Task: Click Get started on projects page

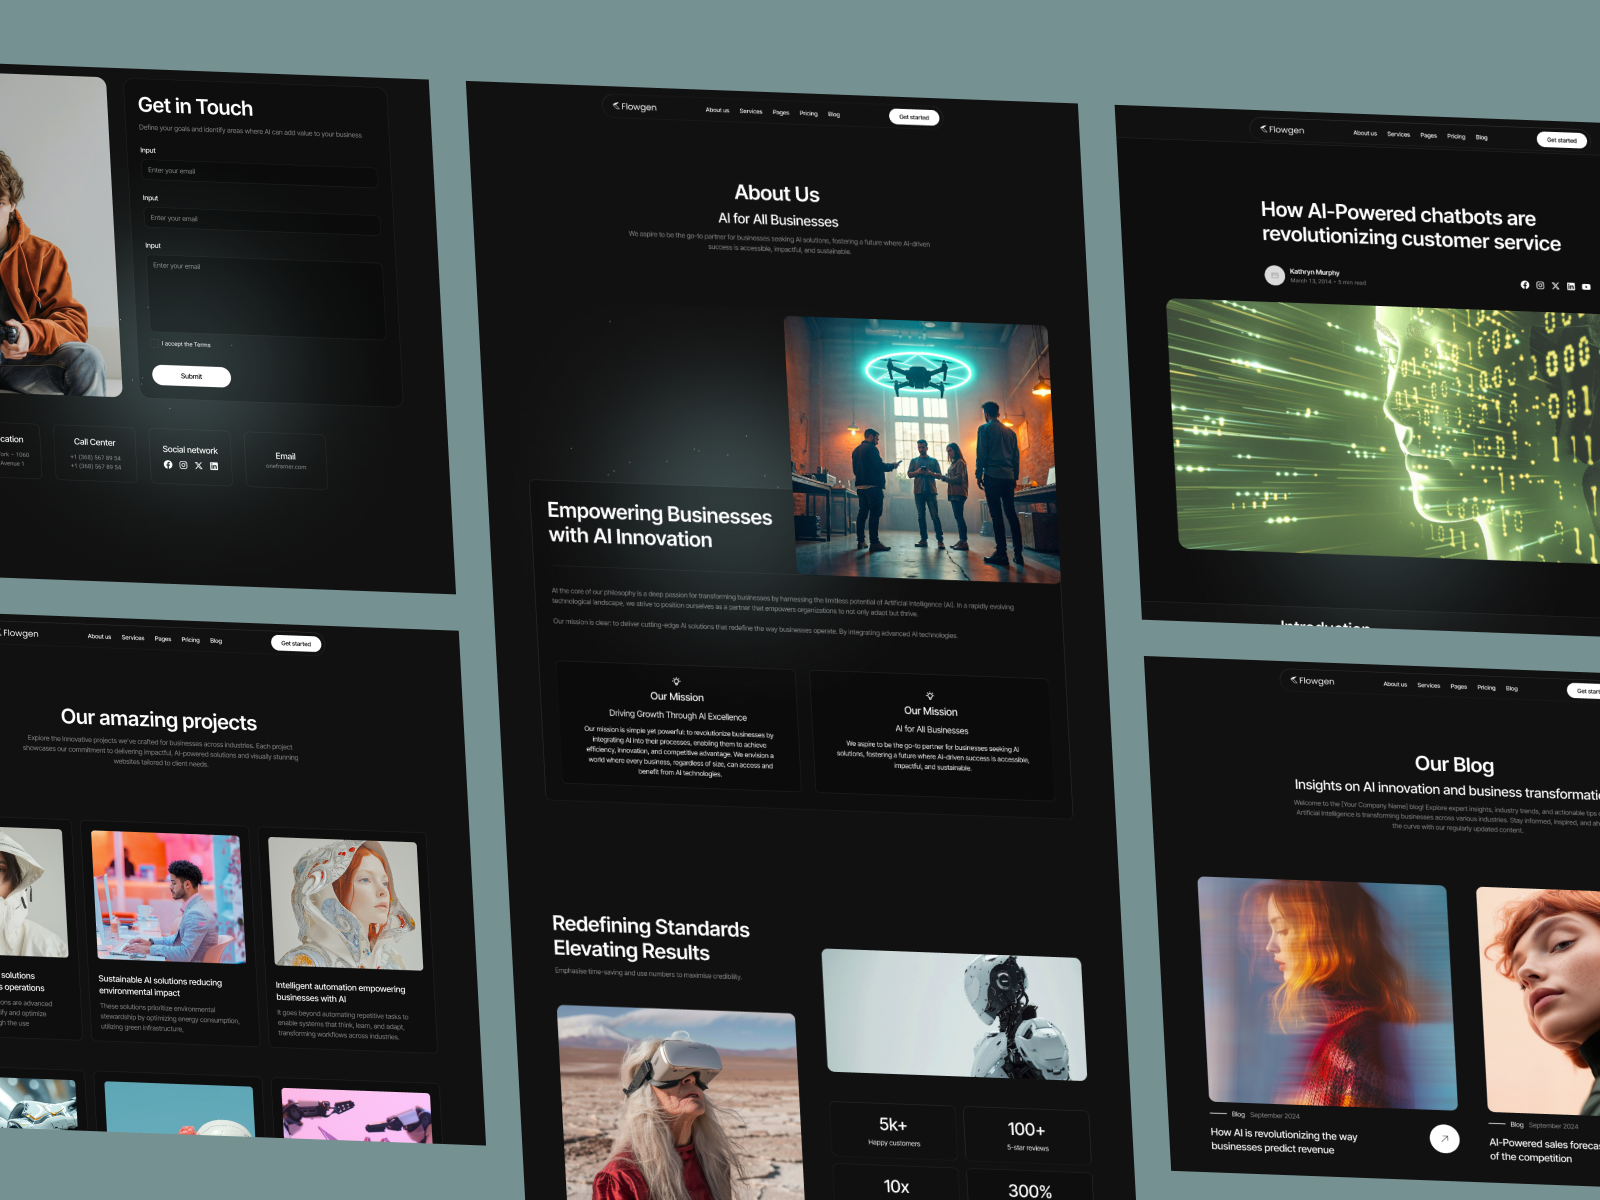Action: click(x=296, y=643)
